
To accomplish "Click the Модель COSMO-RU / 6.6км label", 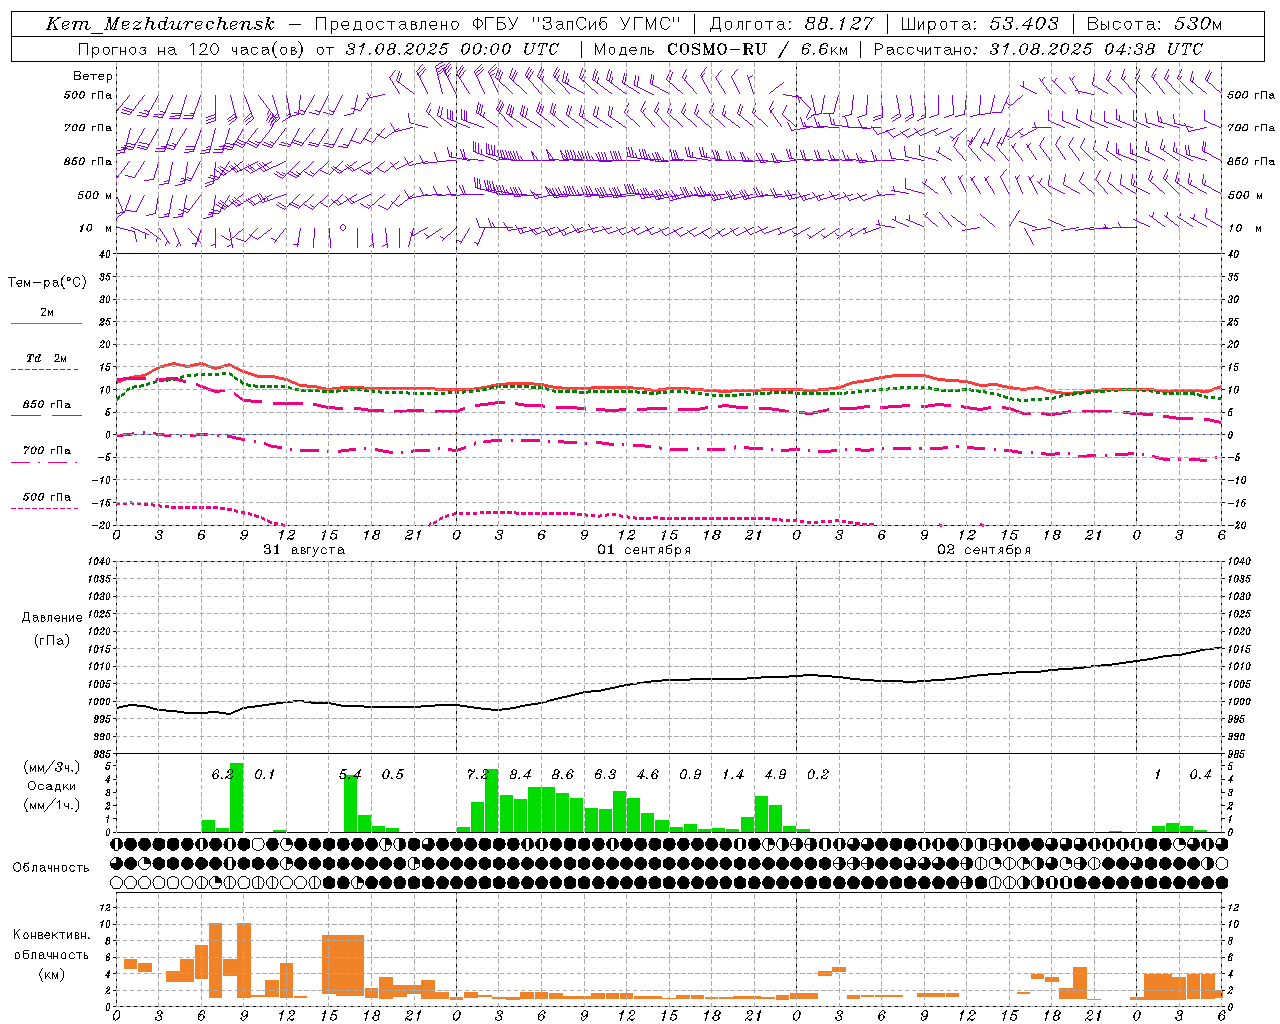I will 721,49.
